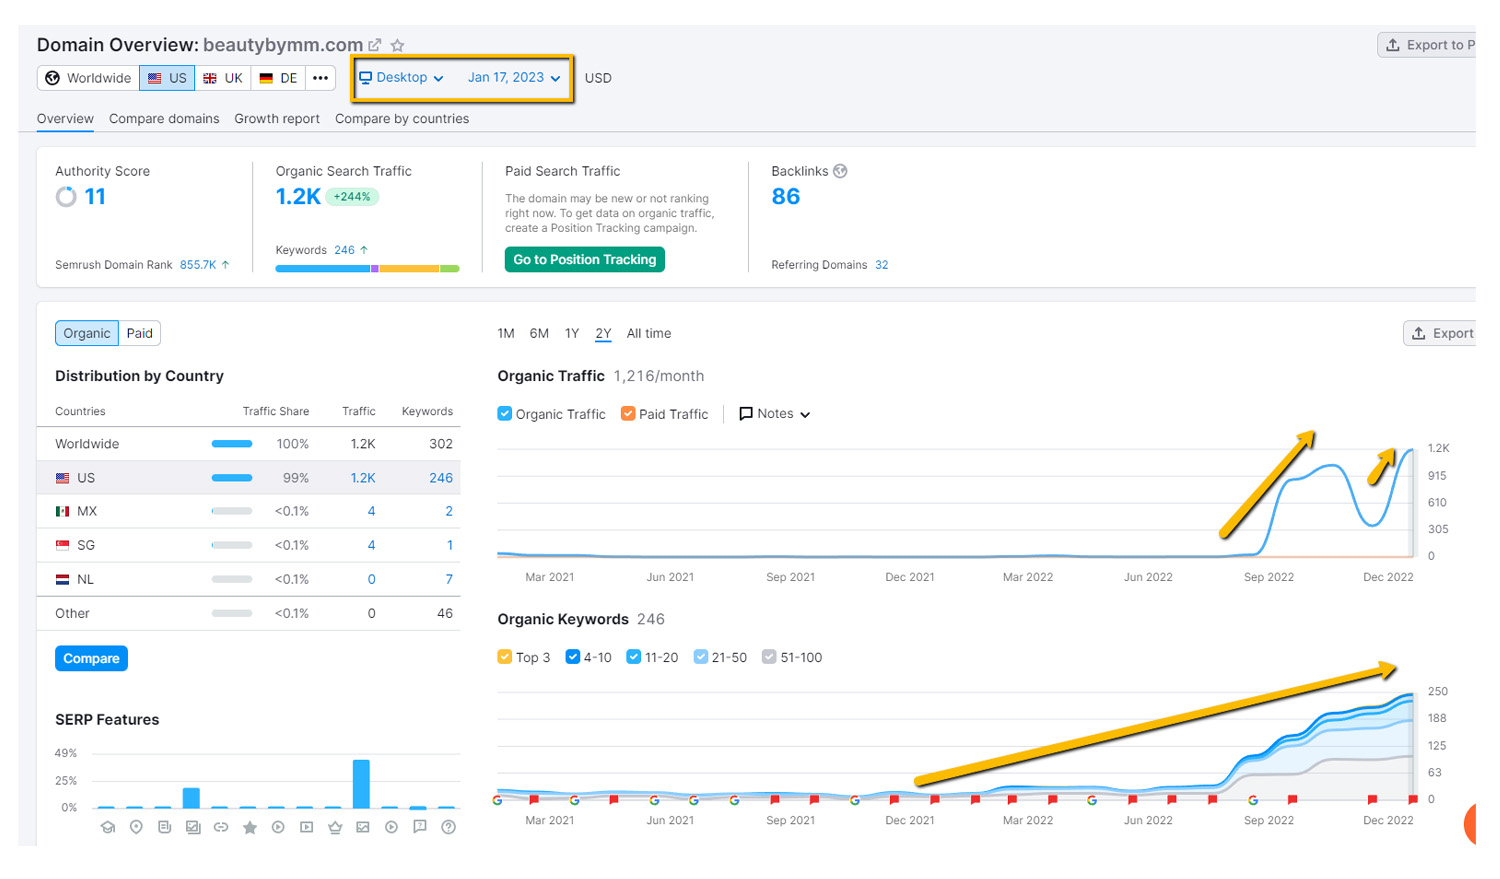Viewport: 1500px width, 879px height.
Task: Star beautybymm.com as a favorite
Action: pos(397,45)
